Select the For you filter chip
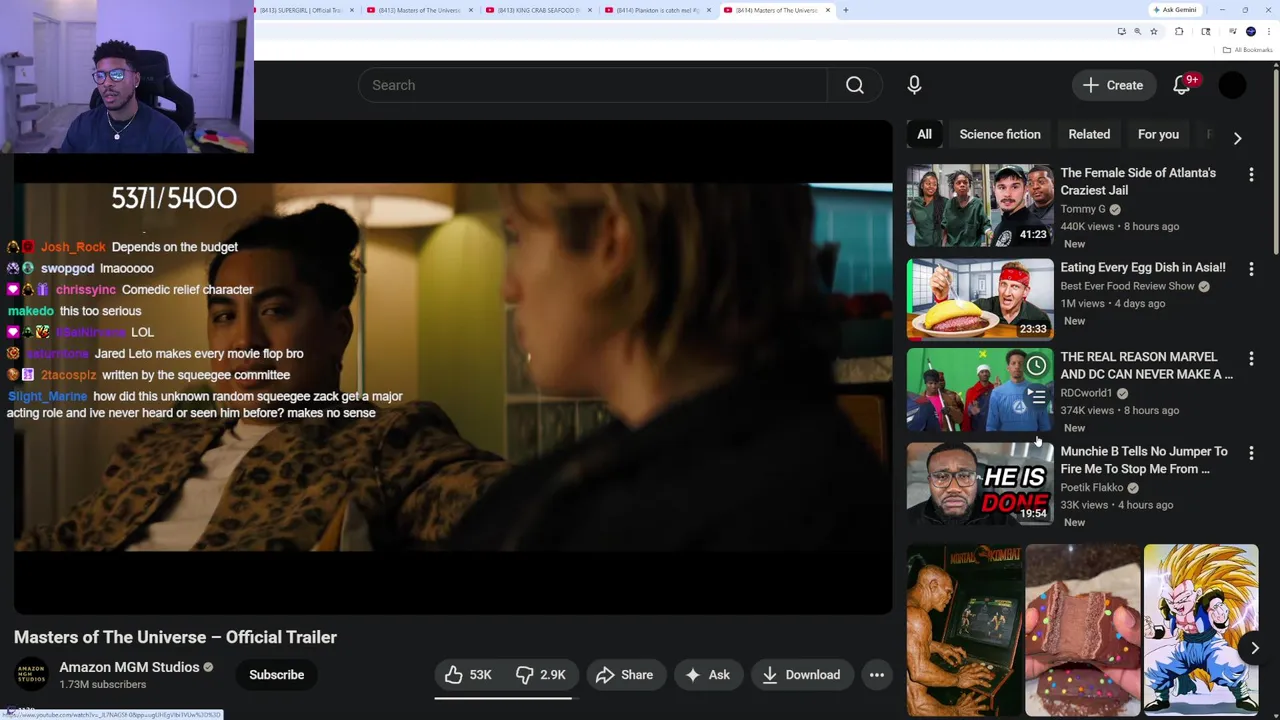Screen dimensions: 1280x720 pos(1158,134)
